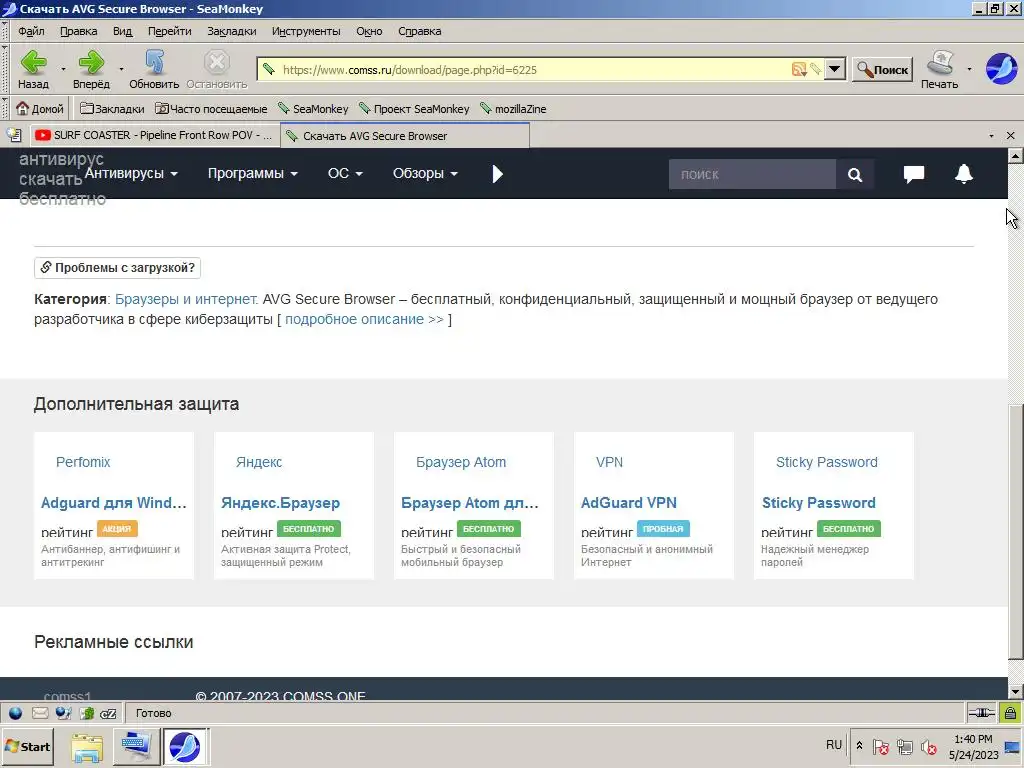Click the vertical scrollbar down arrow
This screenshot has width=1024, height=768.
tap(1016, 692)
